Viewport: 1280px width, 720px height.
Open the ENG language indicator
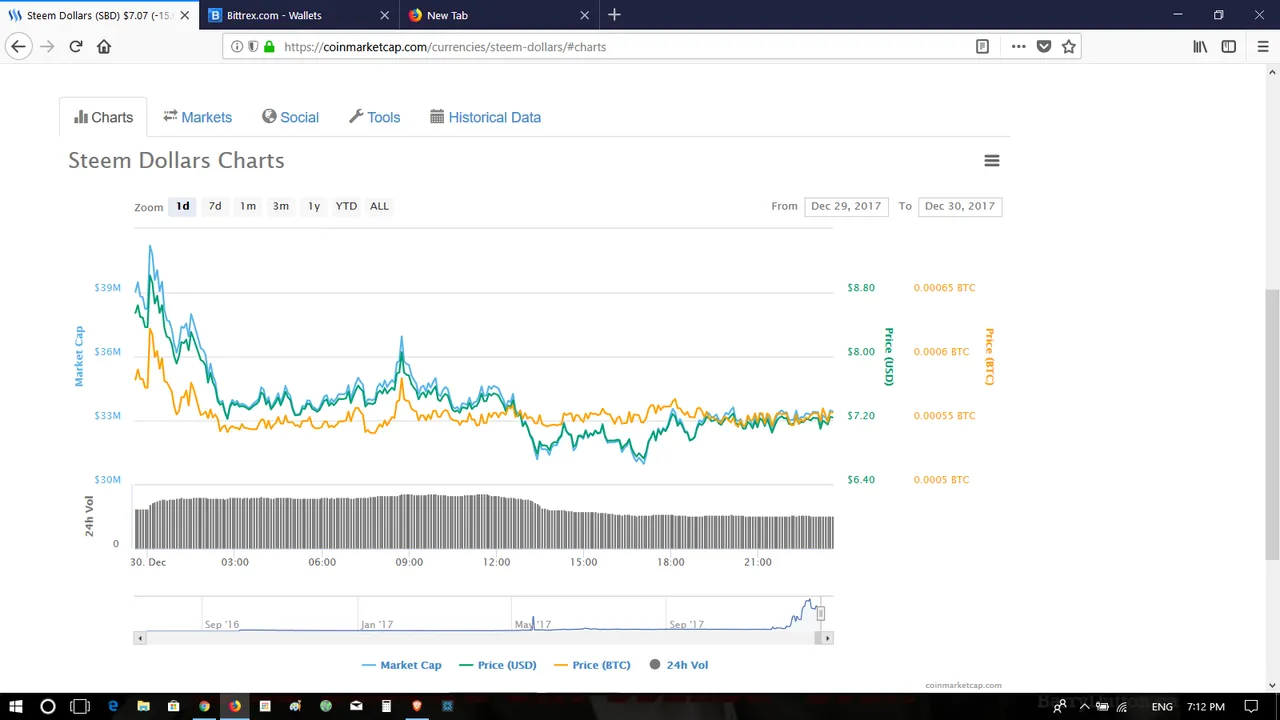[x=1162, y=707]
